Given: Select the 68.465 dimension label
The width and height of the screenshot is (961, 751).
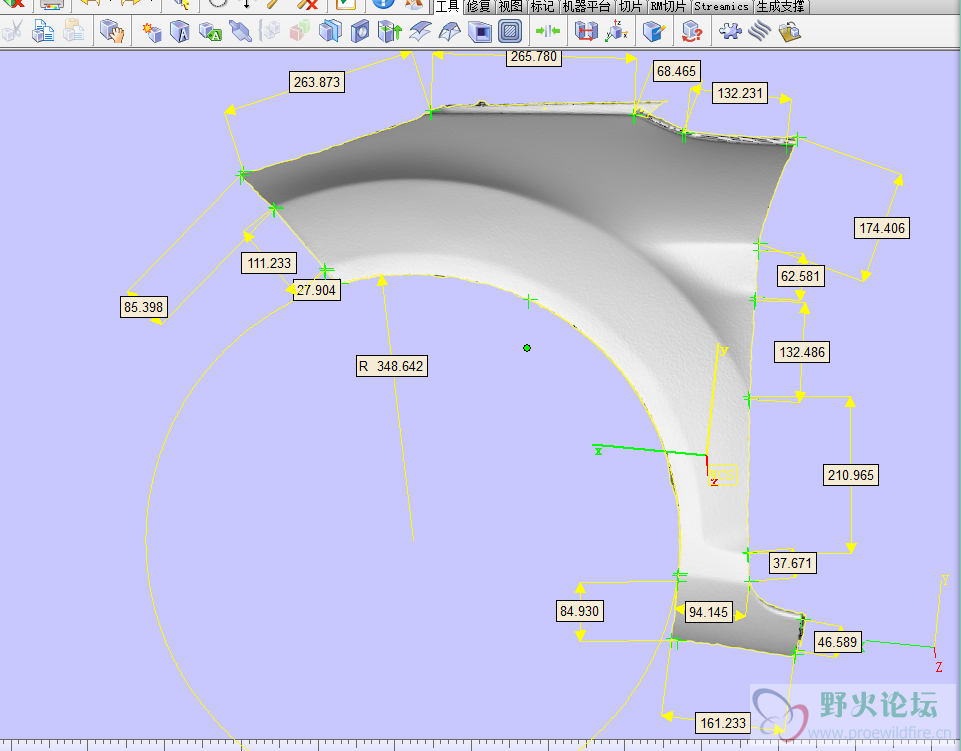Looking at the screenshot, I should tap(677, 71).
